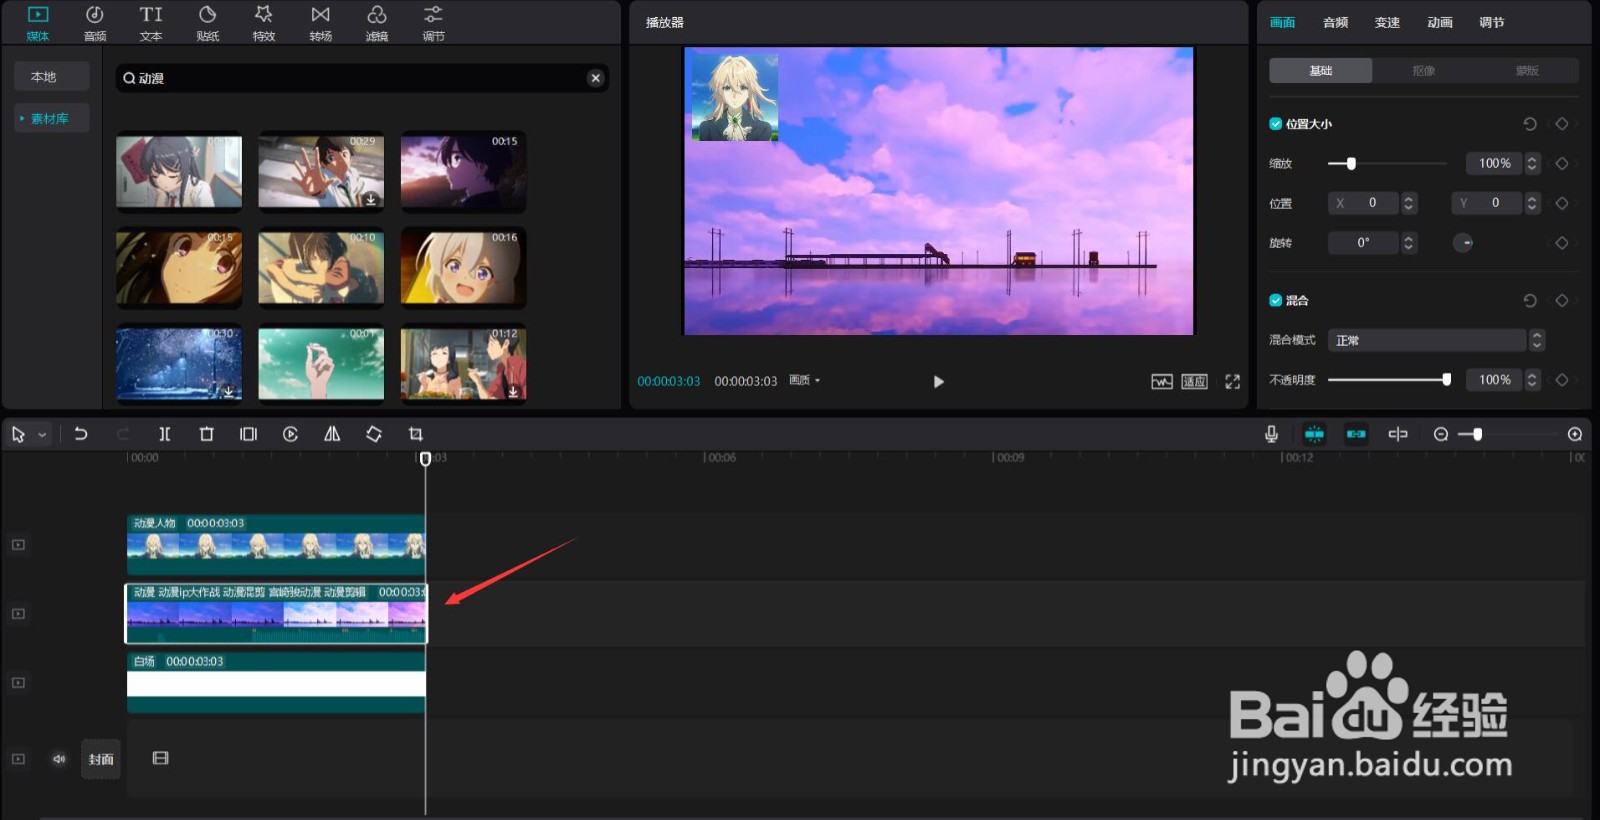The height and width of the screenshot is (820, 1600).
Task: Open the 文本 text tab
Action: pyautogui.click(x=151, y=23)
